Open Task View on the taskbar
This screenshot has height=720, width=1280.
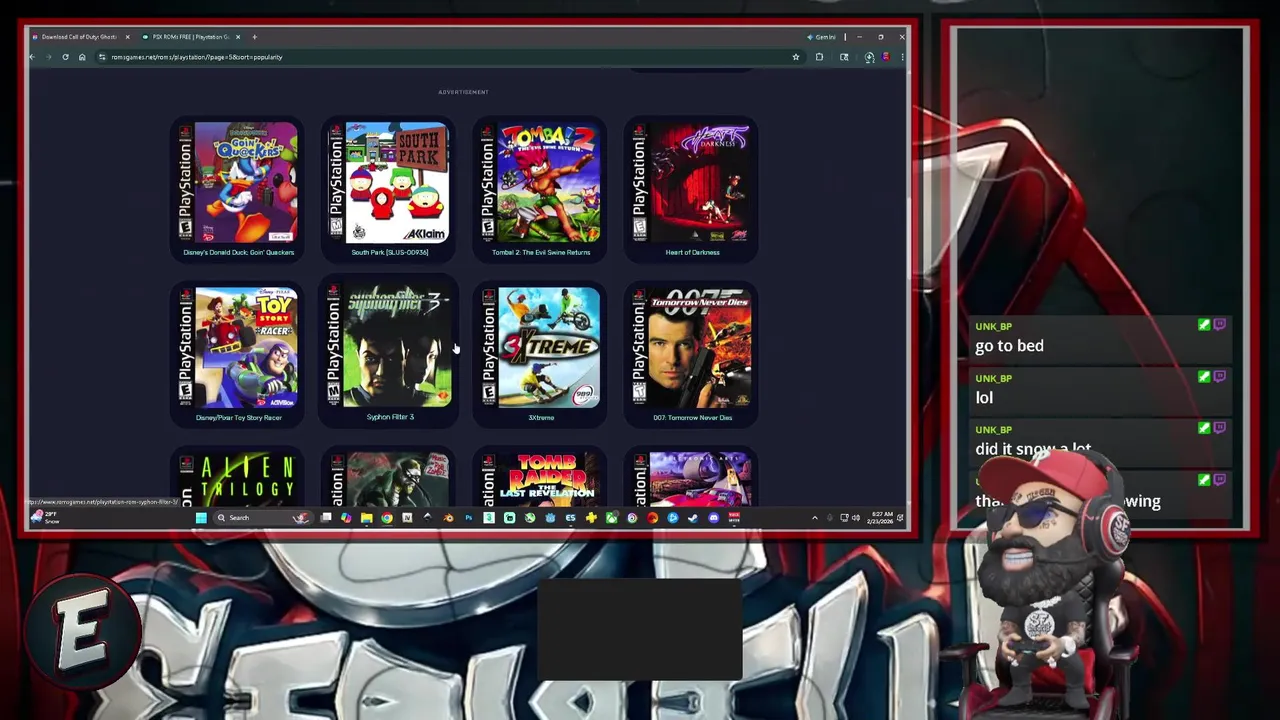[x=326, y=517]
